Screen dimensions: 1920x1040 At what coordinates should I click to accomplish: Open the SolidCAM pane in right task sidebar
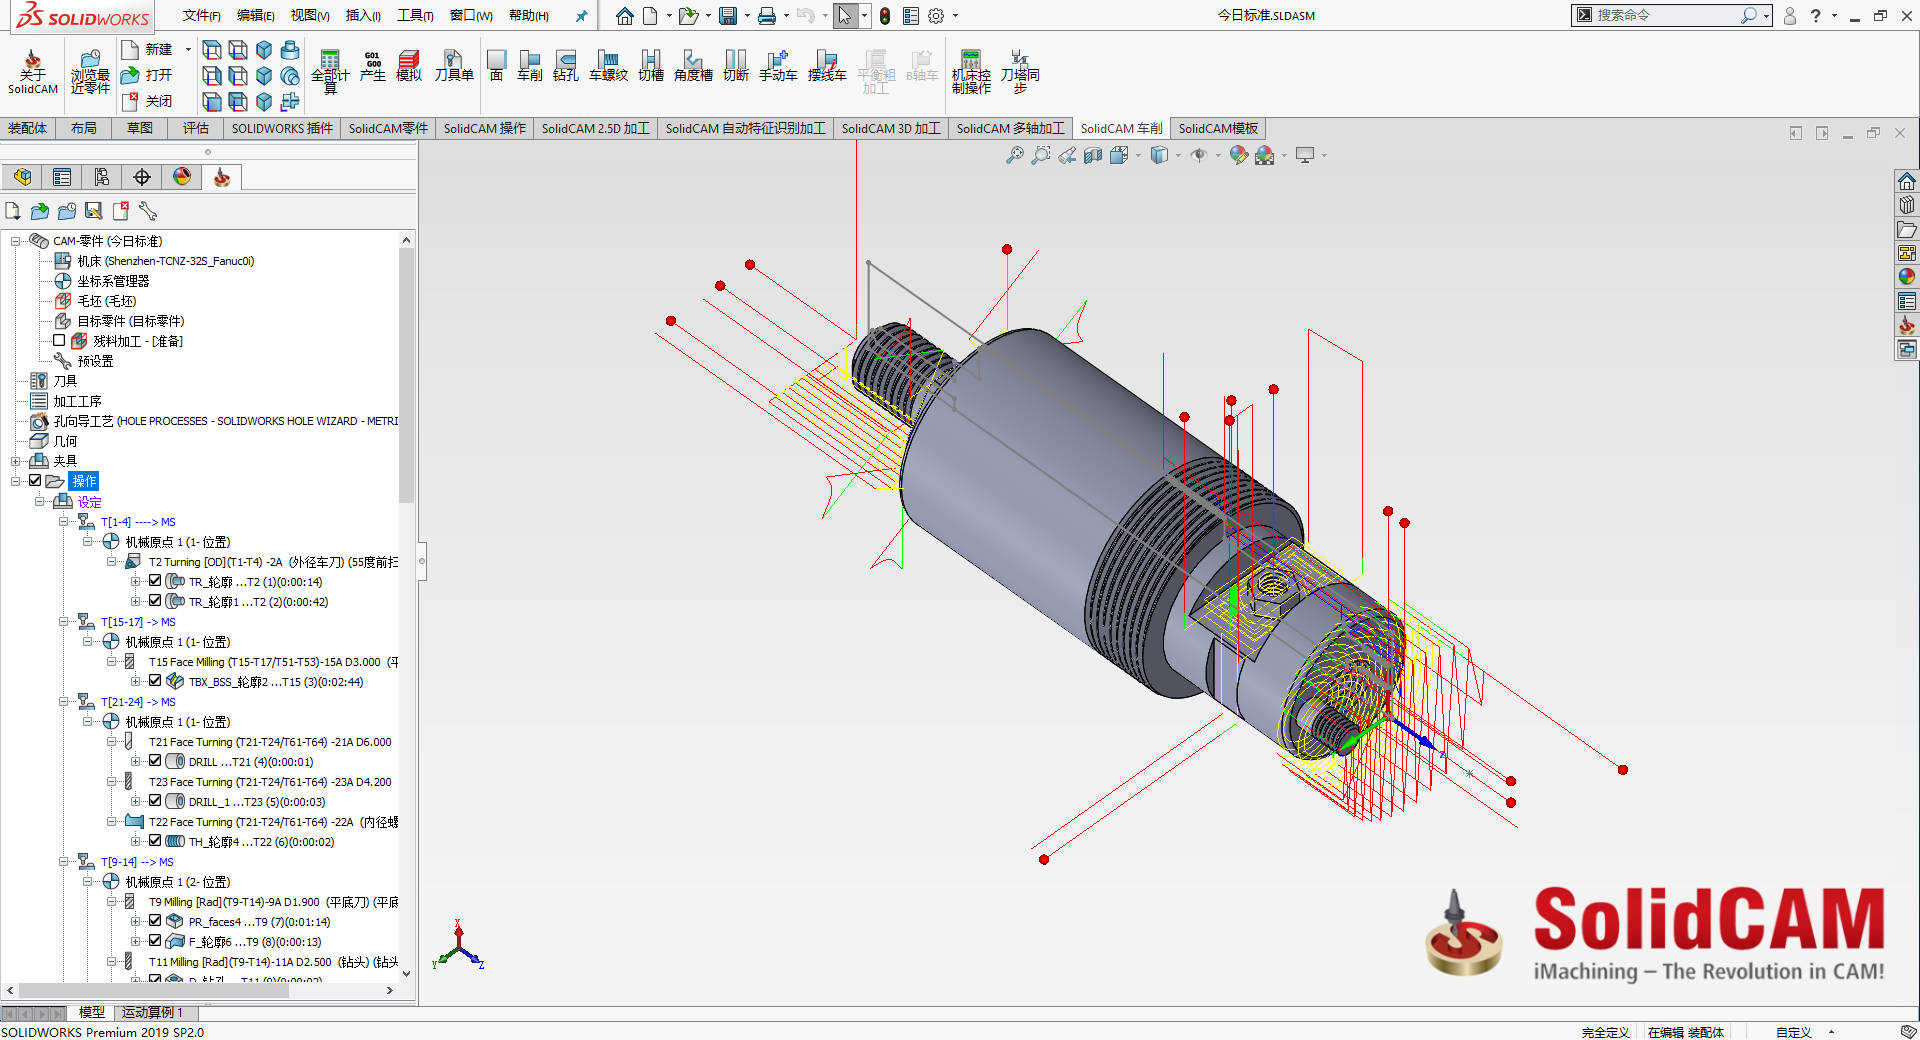tap(1907, 326)
